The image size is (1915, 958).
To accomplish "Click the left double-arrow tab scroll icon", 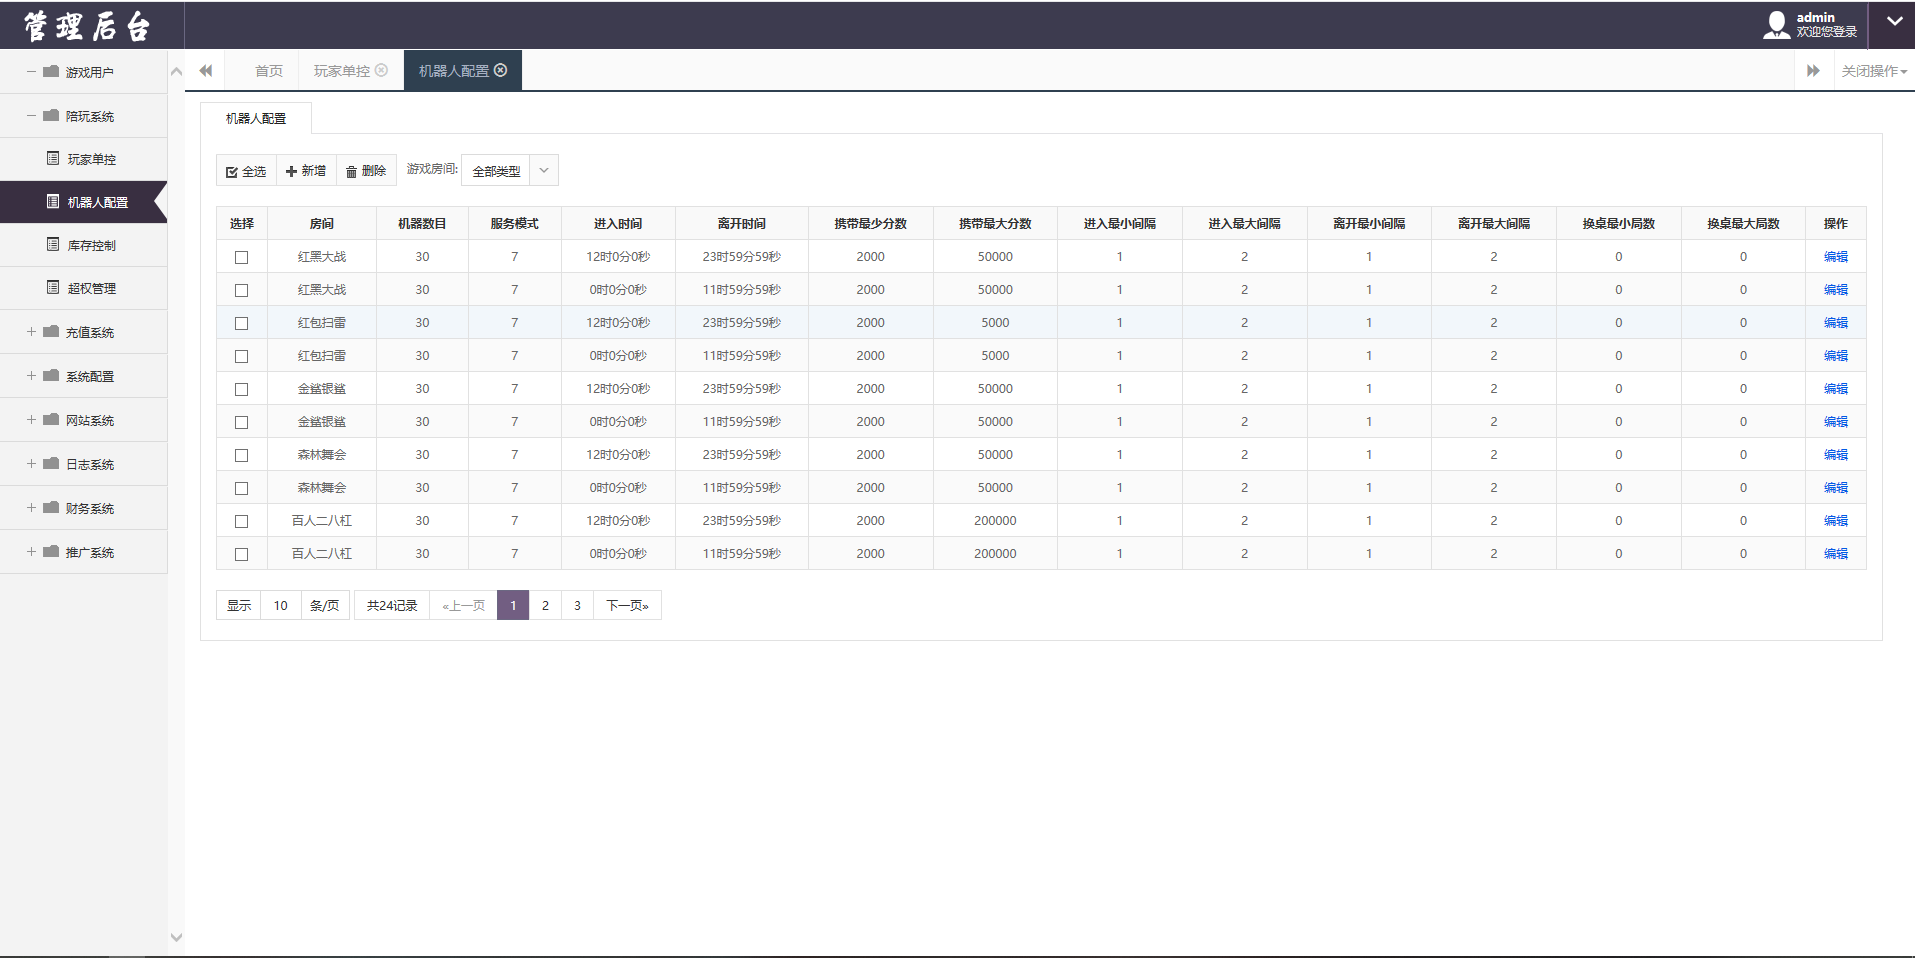I will (x=206, y=70).
